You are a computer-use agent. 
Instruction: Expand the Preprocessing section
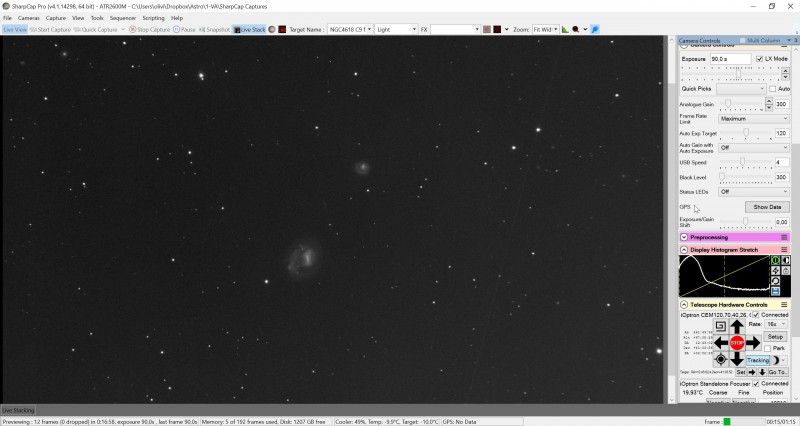[684, 237]
